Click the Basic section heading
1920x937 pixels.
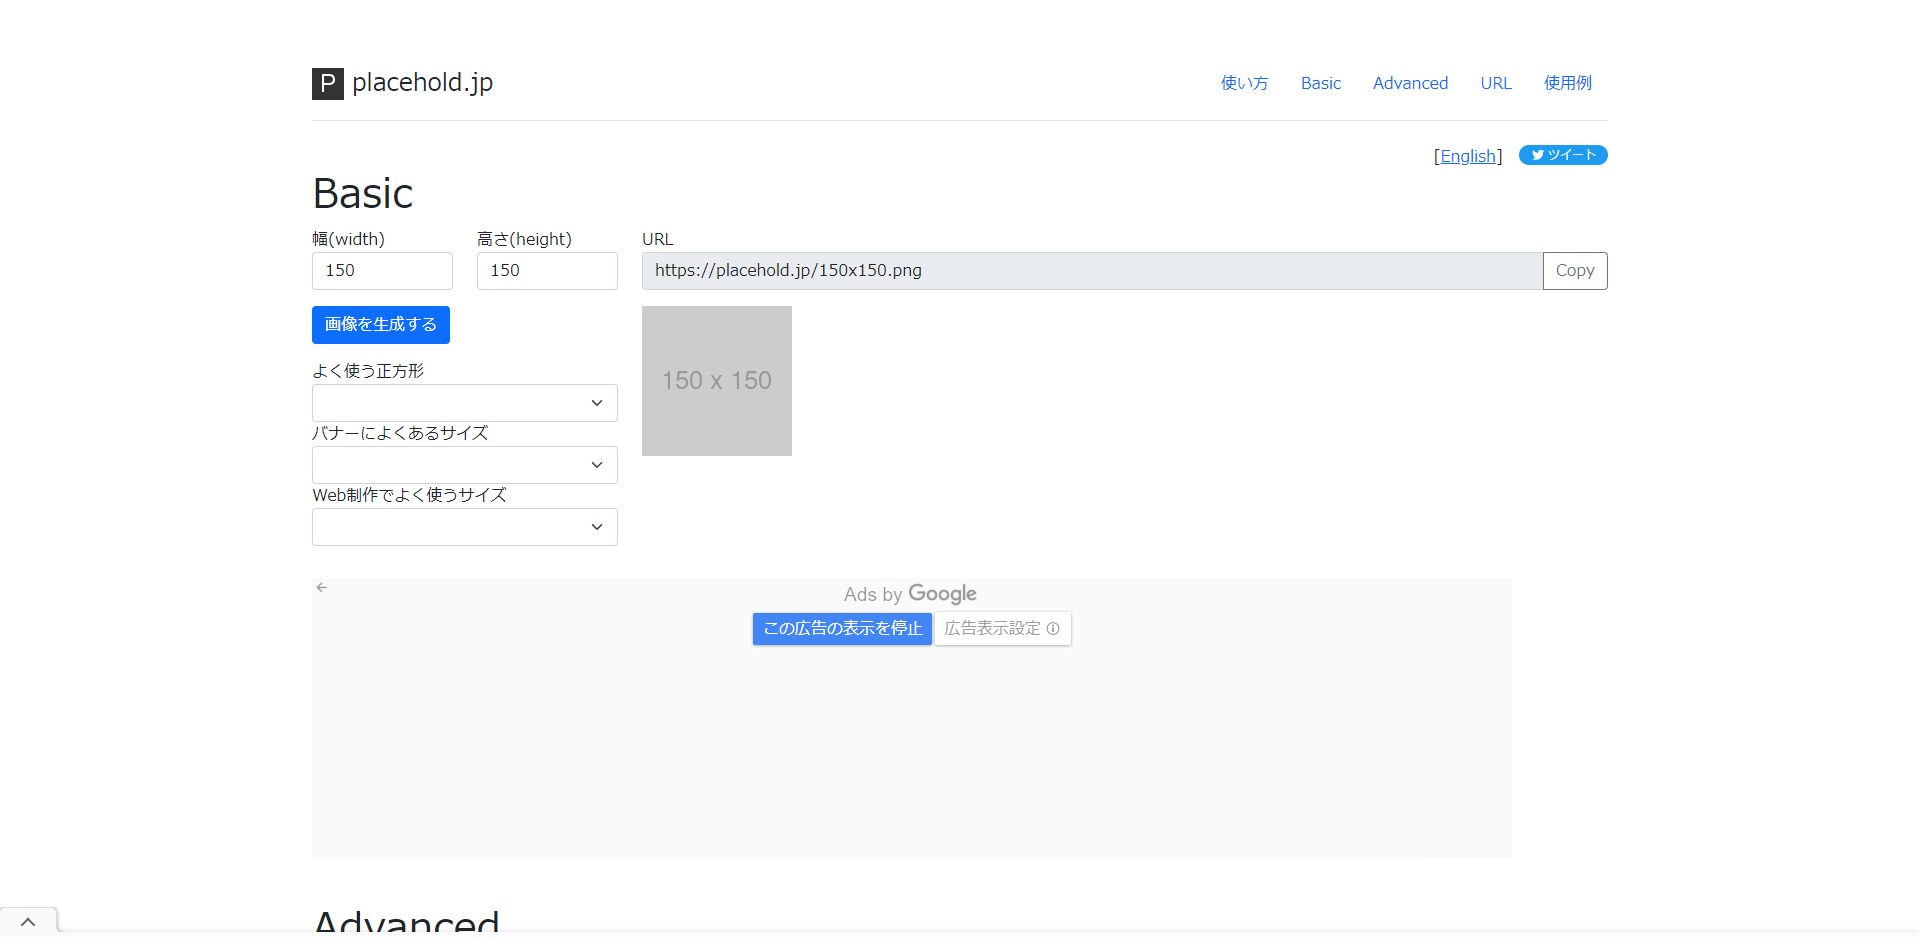[x=363, y=193]
